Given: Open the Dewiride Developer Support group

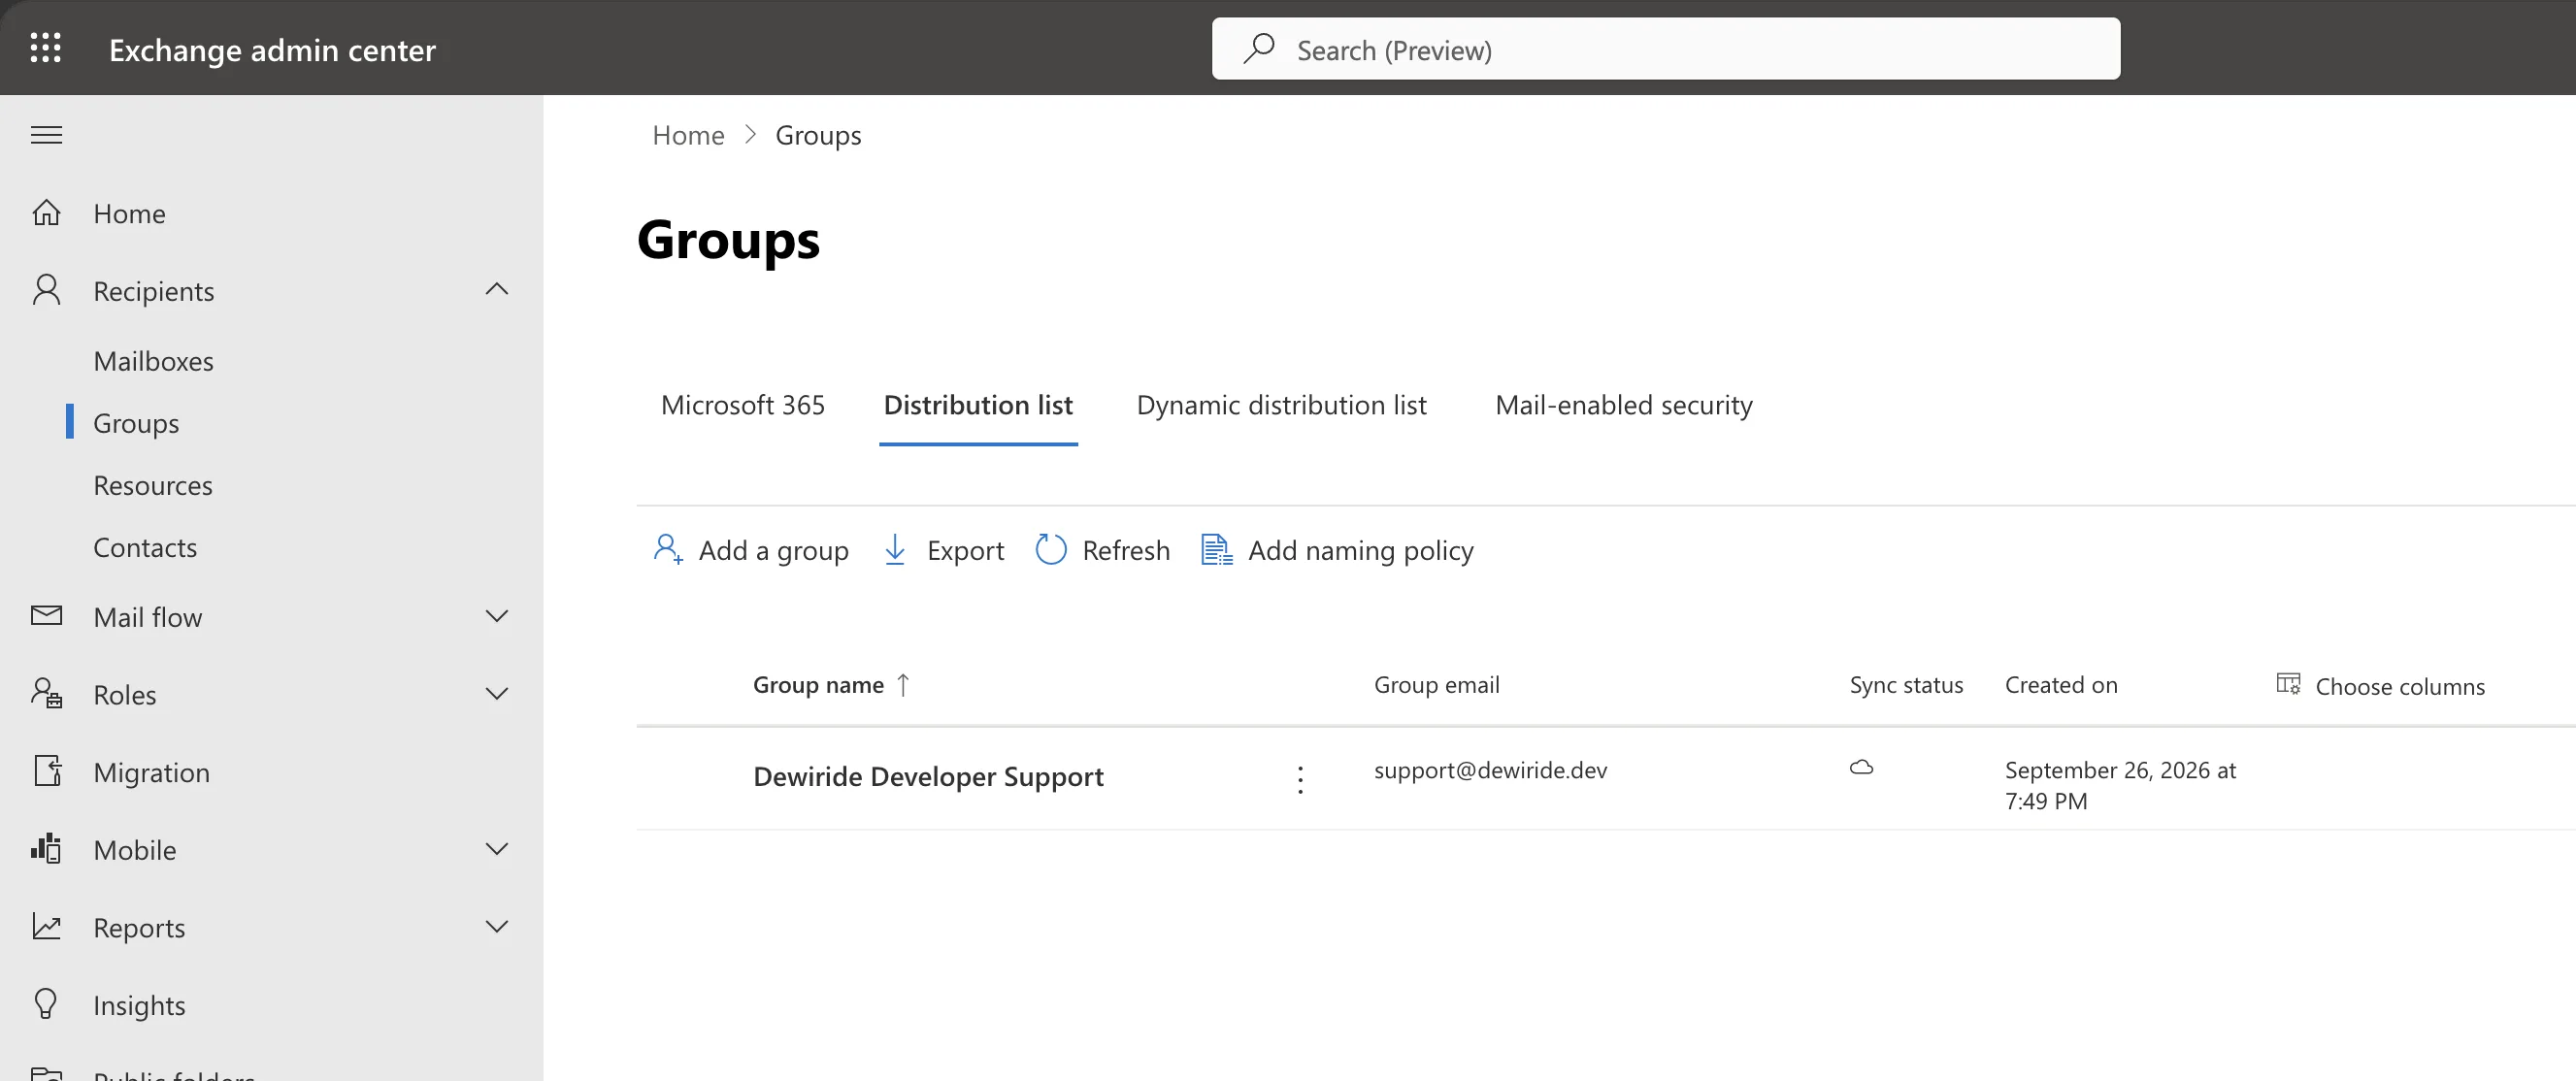Looking at the screenshot, I should [x=928, y=776].
